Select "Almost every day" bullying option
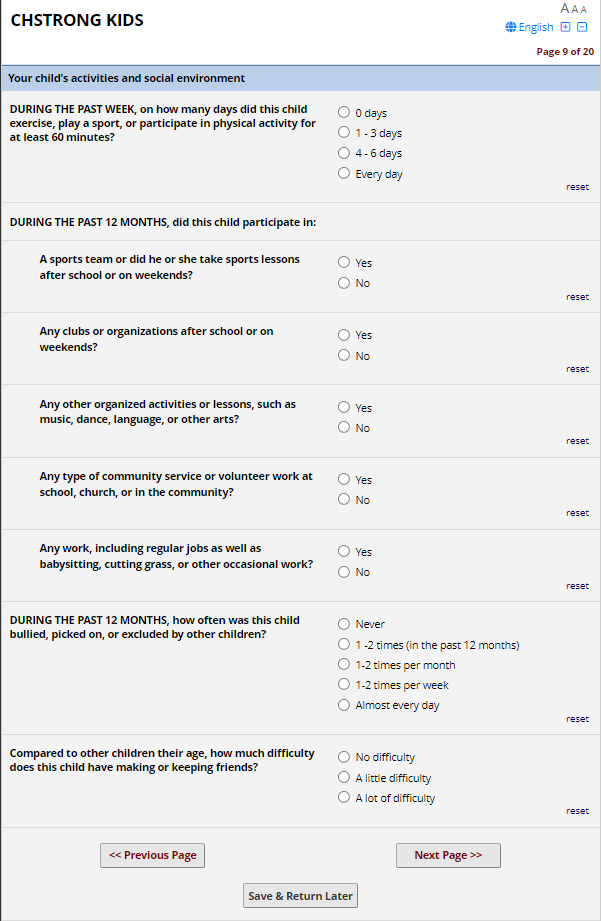The width and height of the screenshot is (601, 921). click(x=344, y=705)
